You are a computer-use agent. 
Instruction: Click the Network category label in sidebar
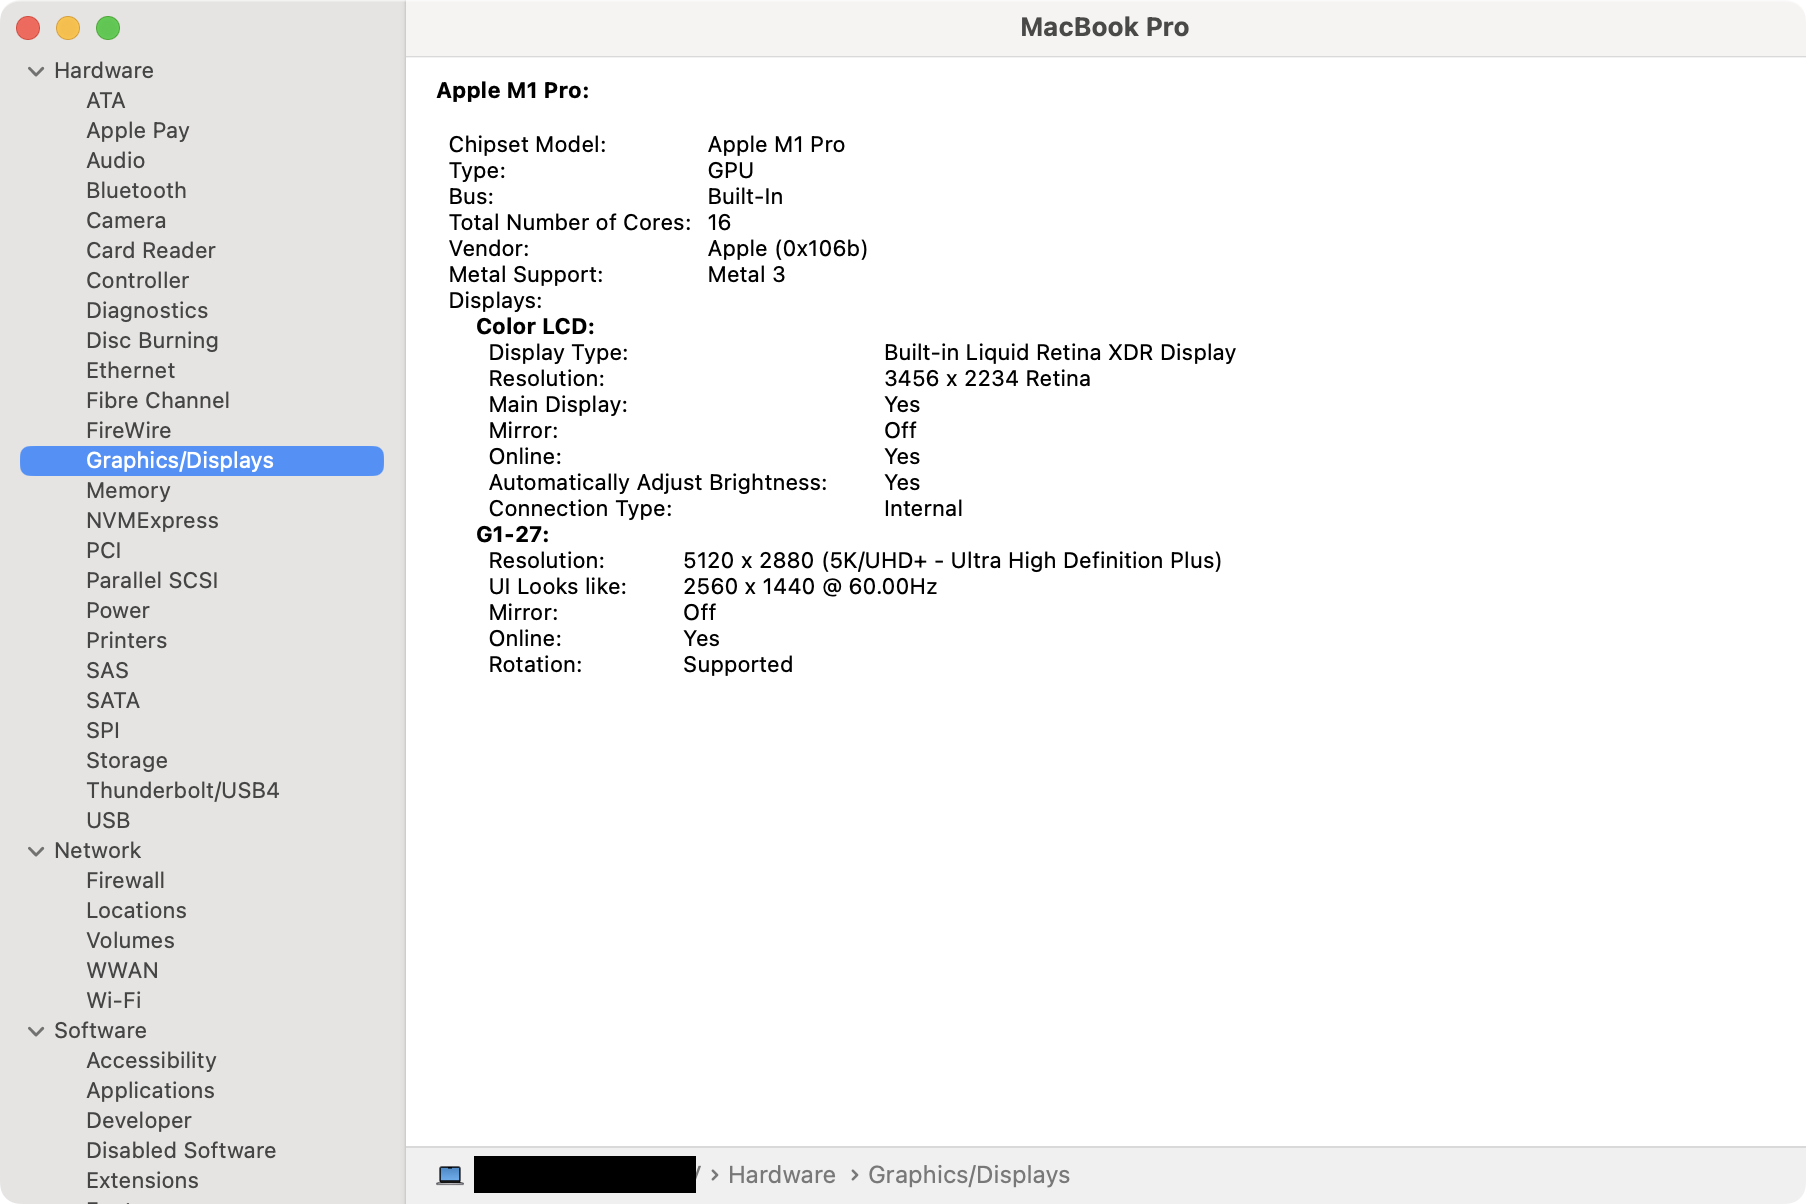coord(98,851)
